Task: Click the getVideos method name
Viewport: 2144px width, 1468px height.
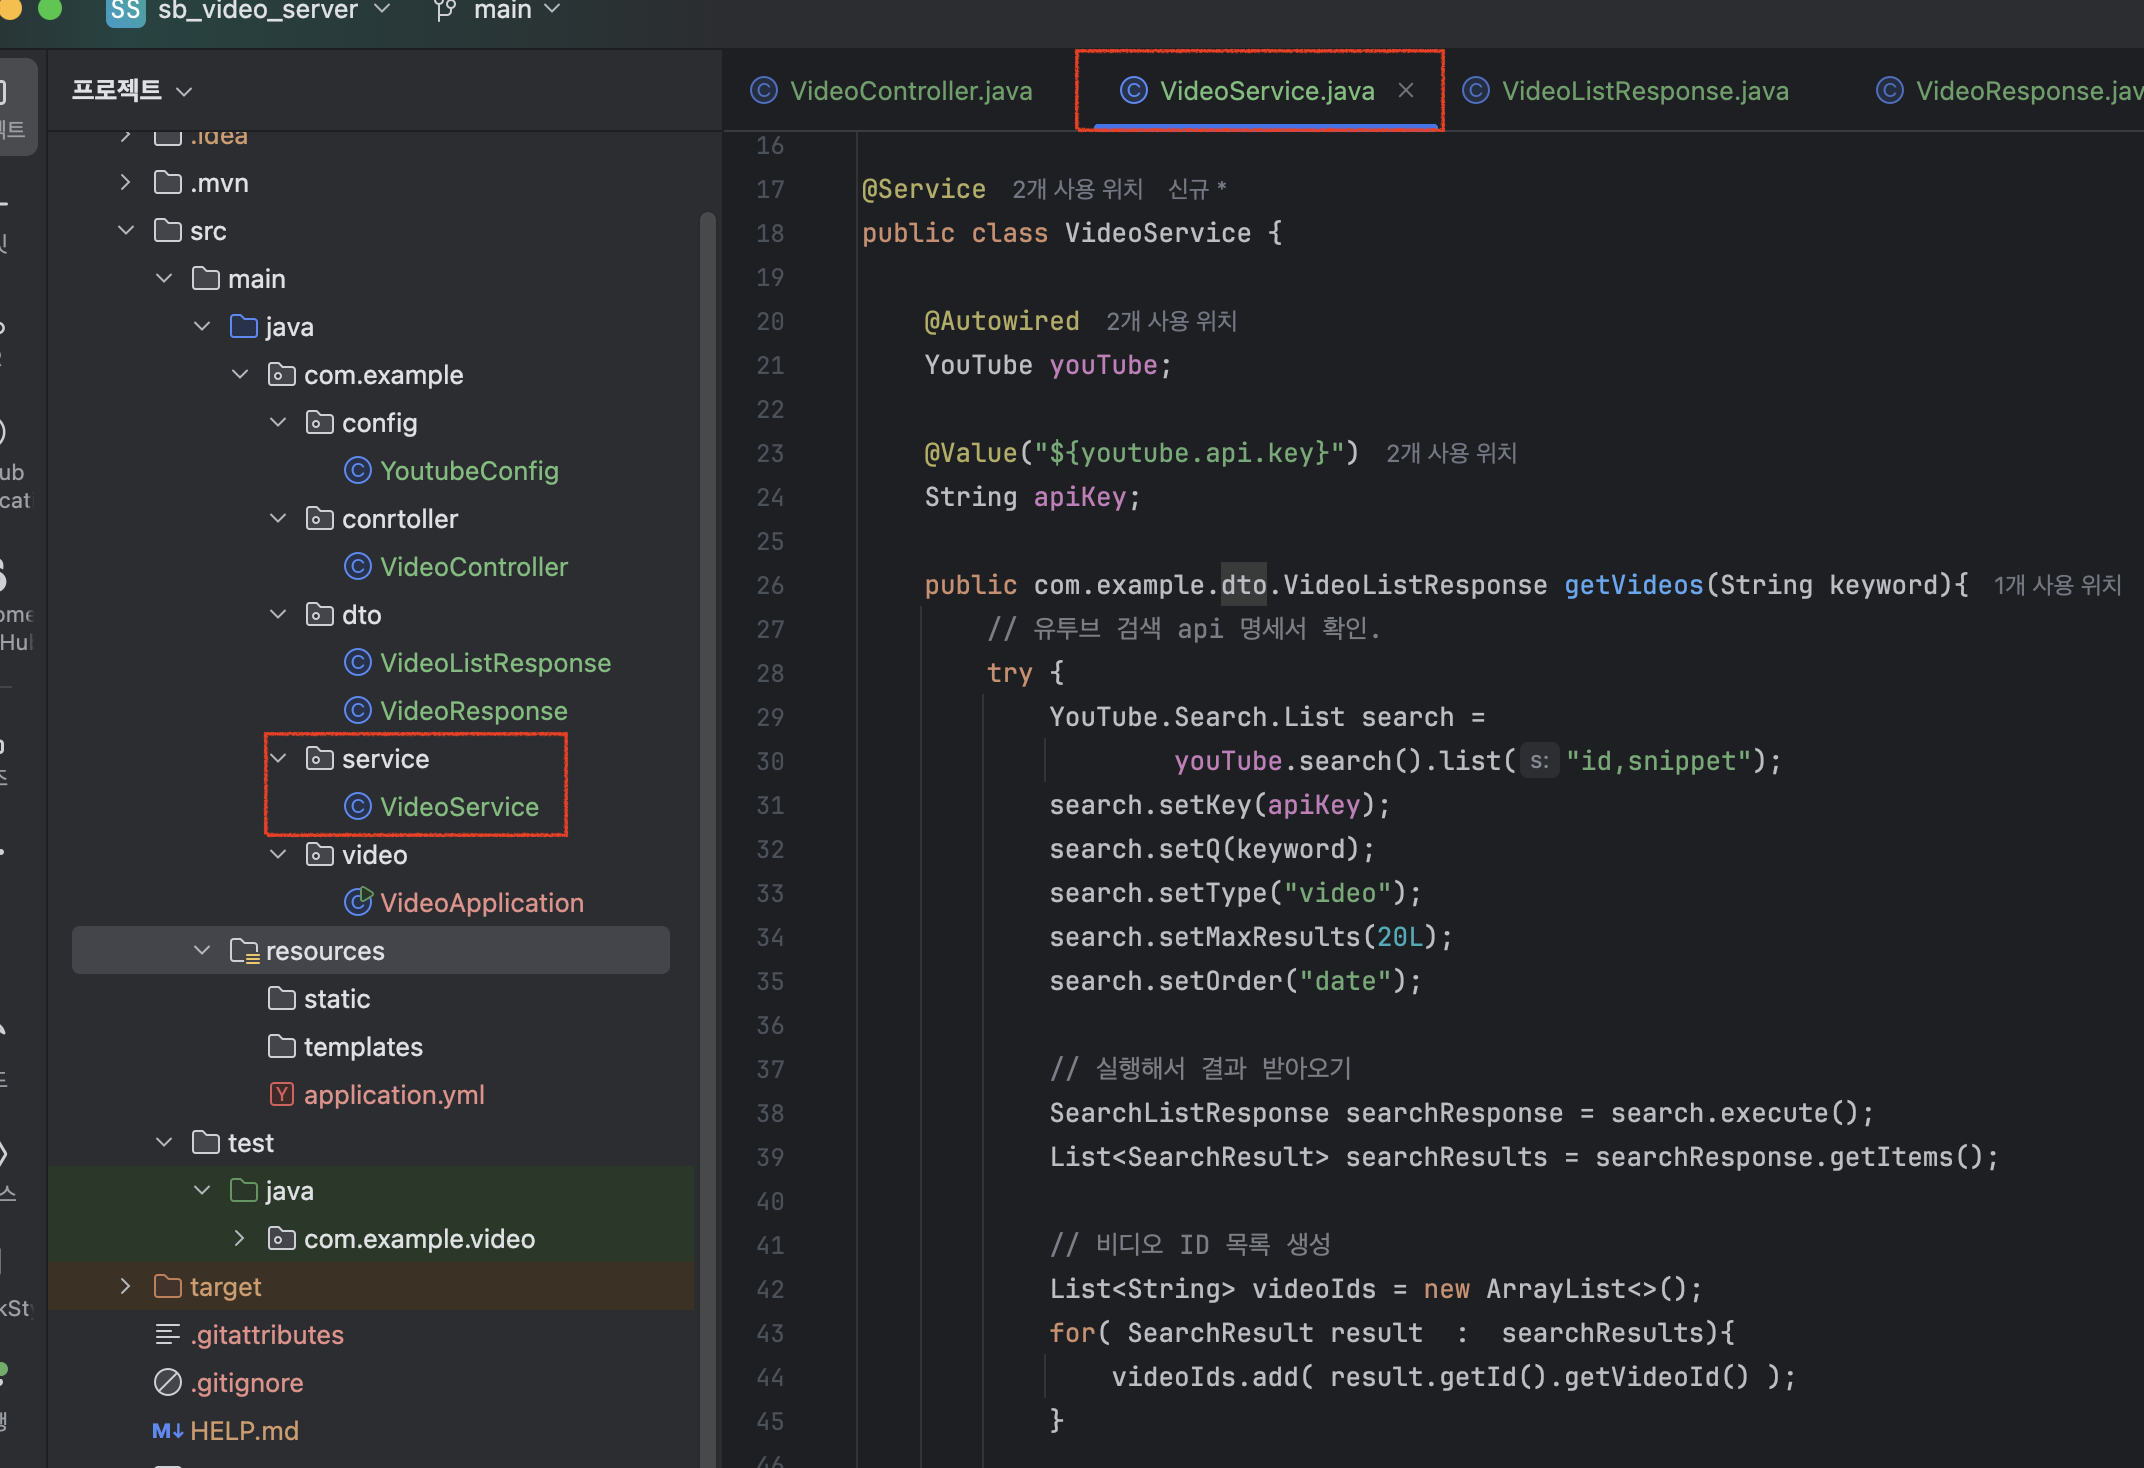Action: click(x=1633, y=585)
